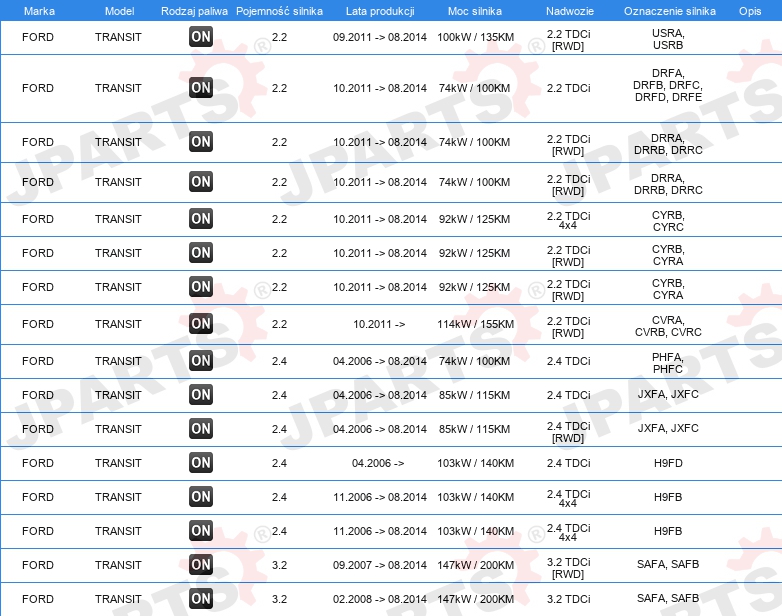Click the ON fuel icon in the H9FD row
This screenshot has height=616, width=782.
tap(201, 463)
